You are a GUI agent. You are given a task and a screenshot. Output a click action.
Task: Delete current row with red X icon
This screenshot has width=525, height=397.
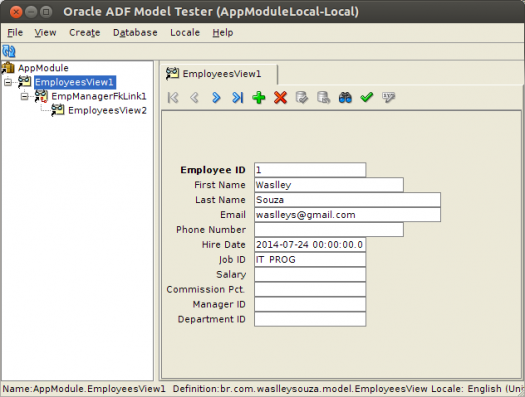280,97
